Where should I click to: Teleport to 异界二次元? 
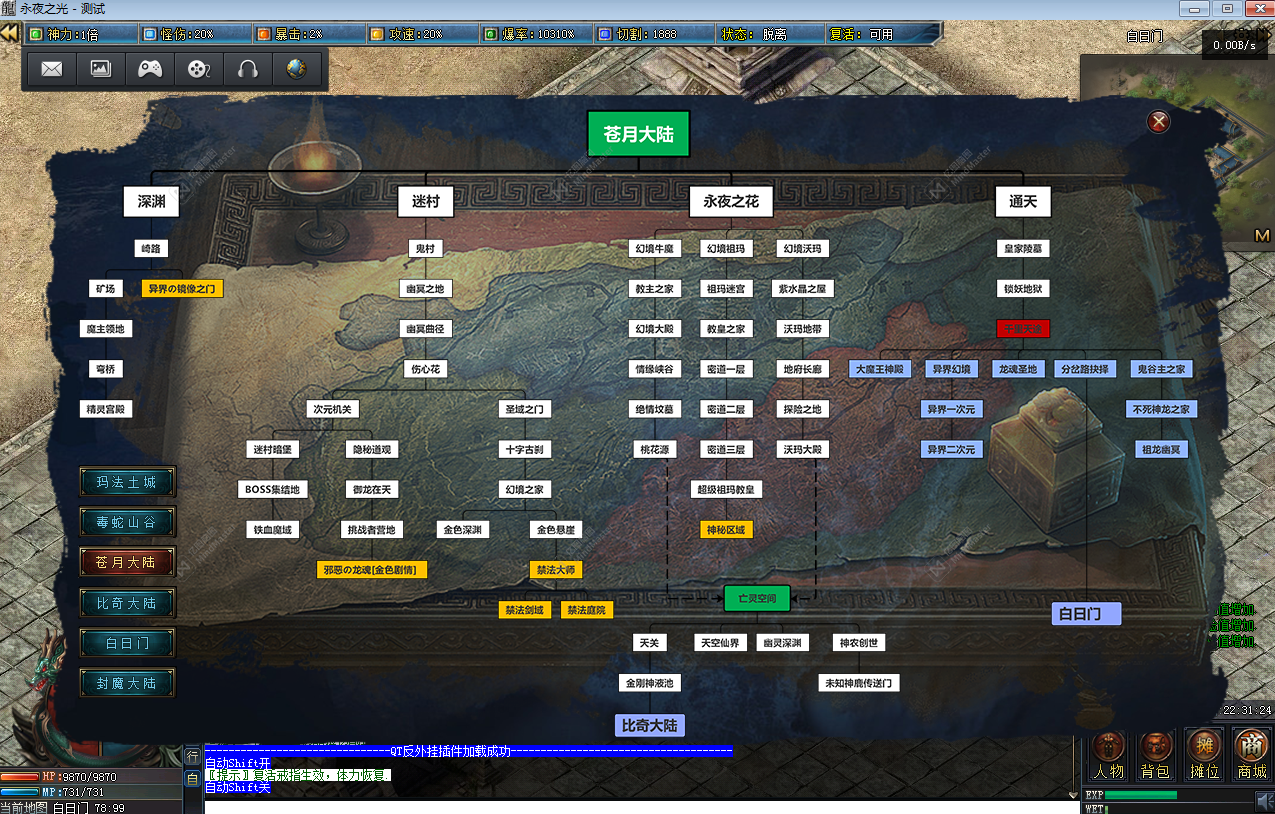coord(950,450)
